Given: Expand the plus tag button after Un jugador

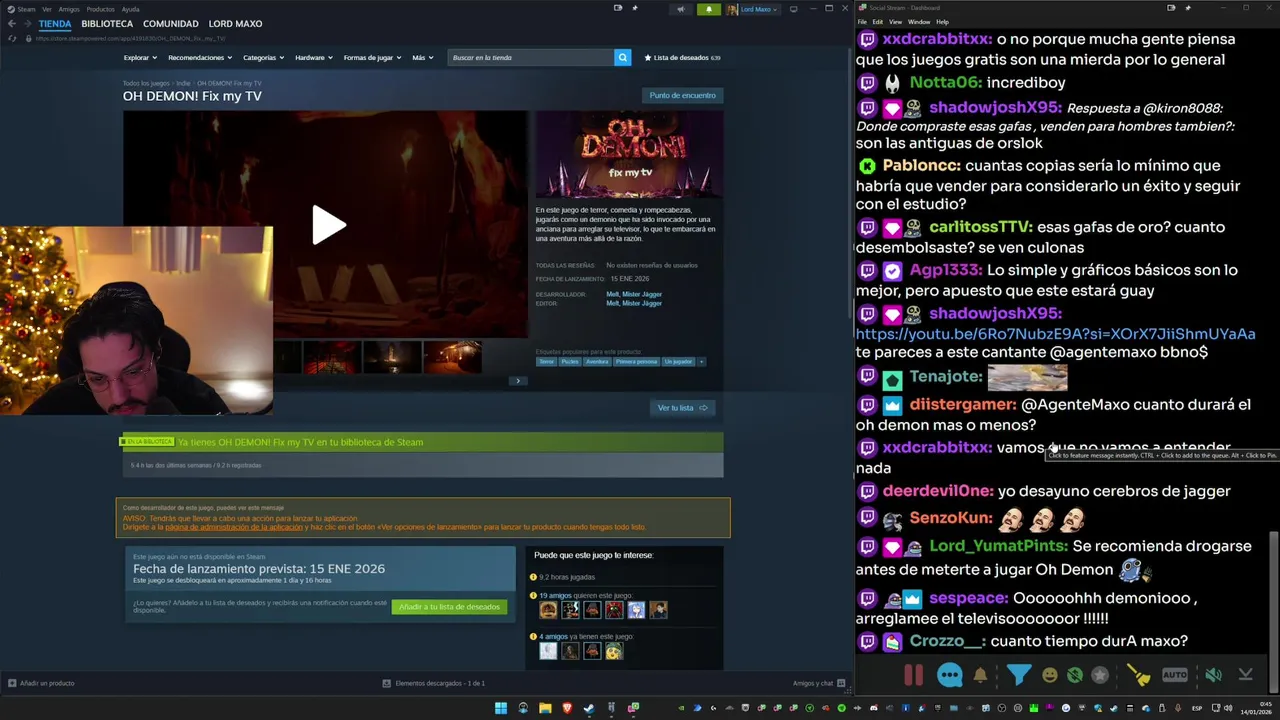Looking at the screenshot, I should [701, 362].
